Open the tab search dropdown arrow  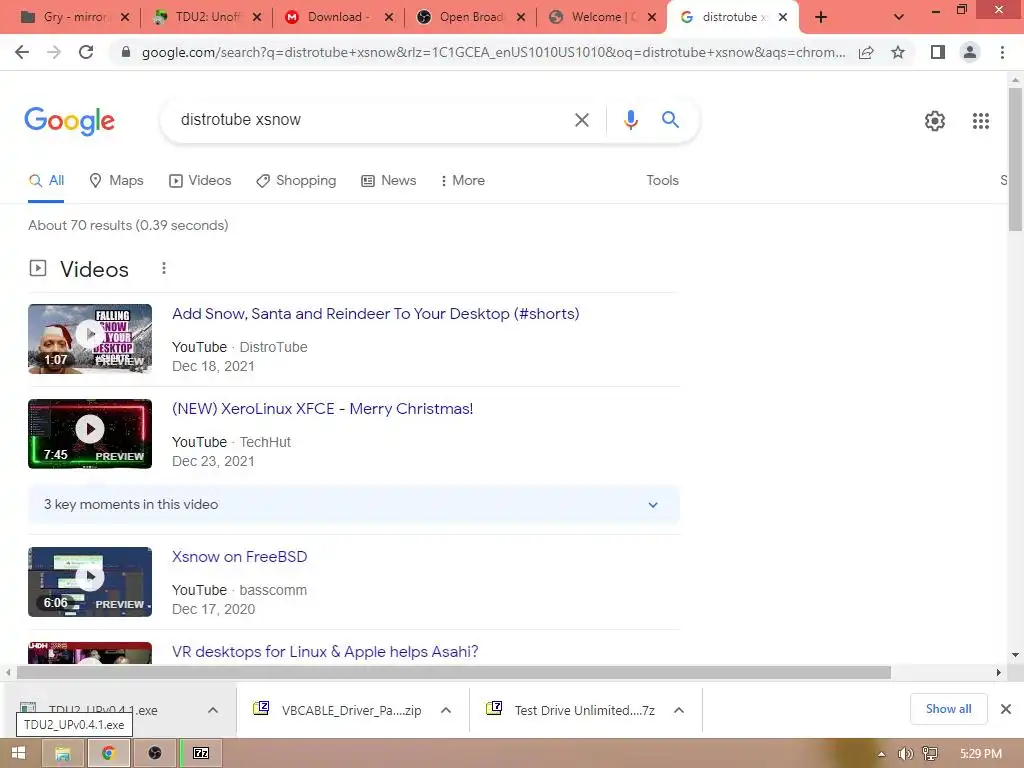(x=899, y=17)
